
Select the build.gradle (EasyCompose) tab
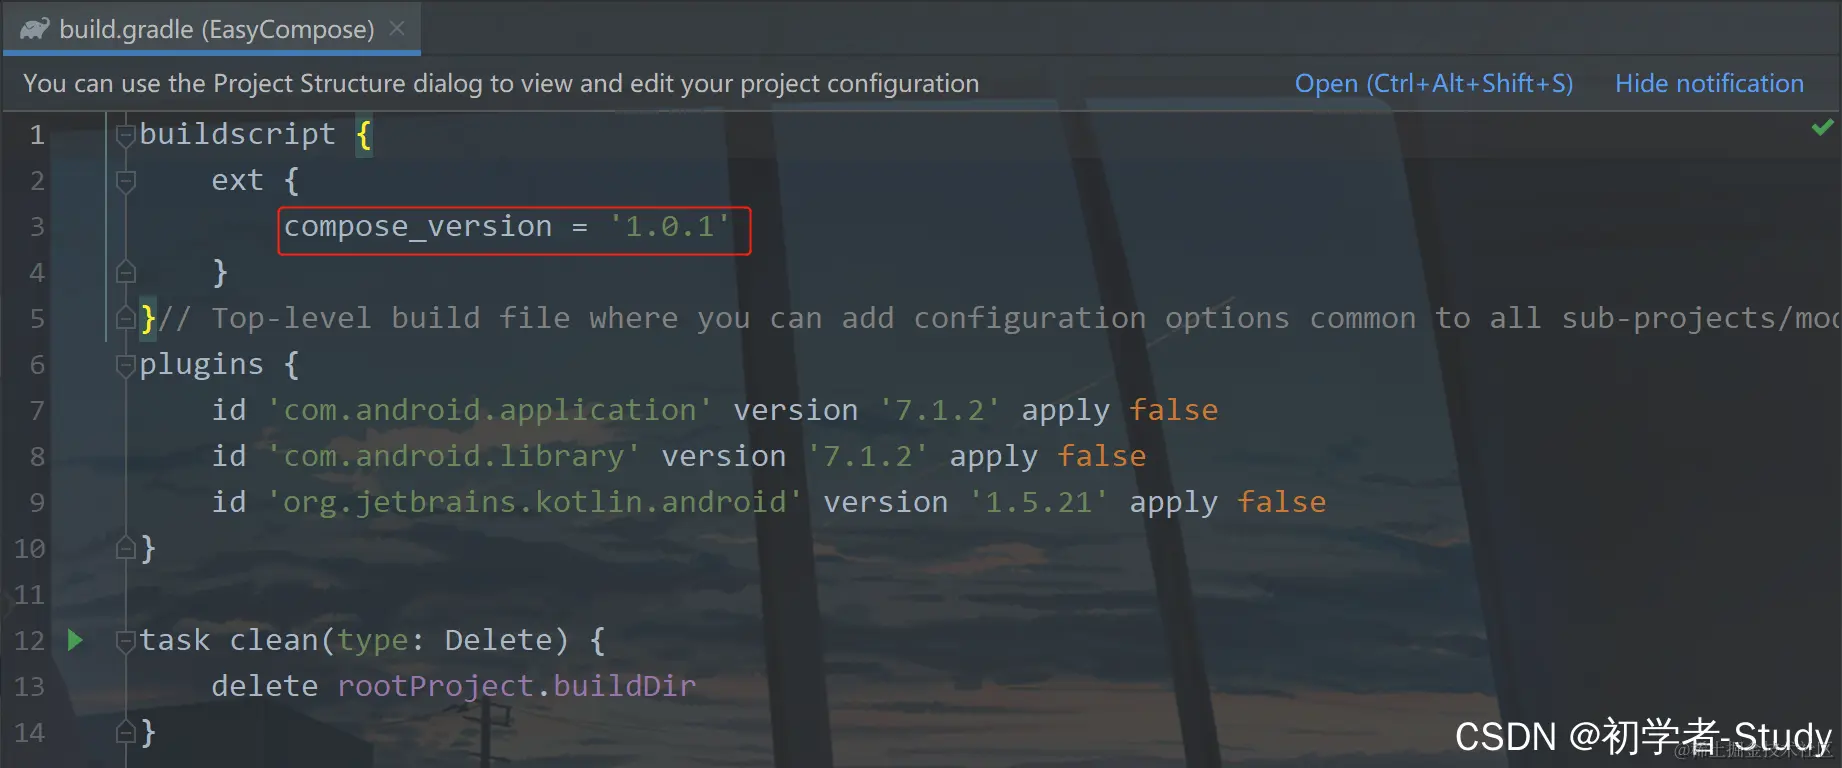click(x=212, y=29)
